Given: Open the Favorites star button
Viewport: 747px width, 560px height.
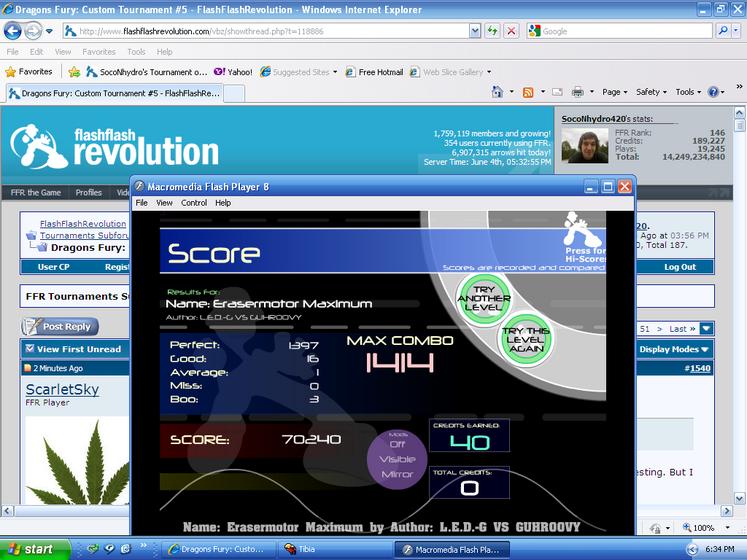Looking at the screenshot, I should tap(29, 72).
